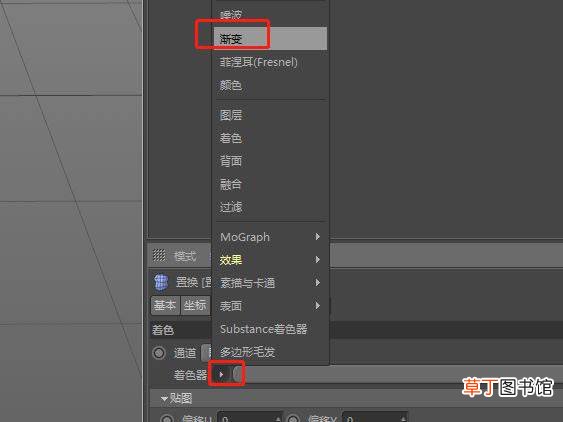Expand the 素描与卡通 submenu arrow
Image resolution: width=563 pixels, height=422 pixels.
(317, 283)
